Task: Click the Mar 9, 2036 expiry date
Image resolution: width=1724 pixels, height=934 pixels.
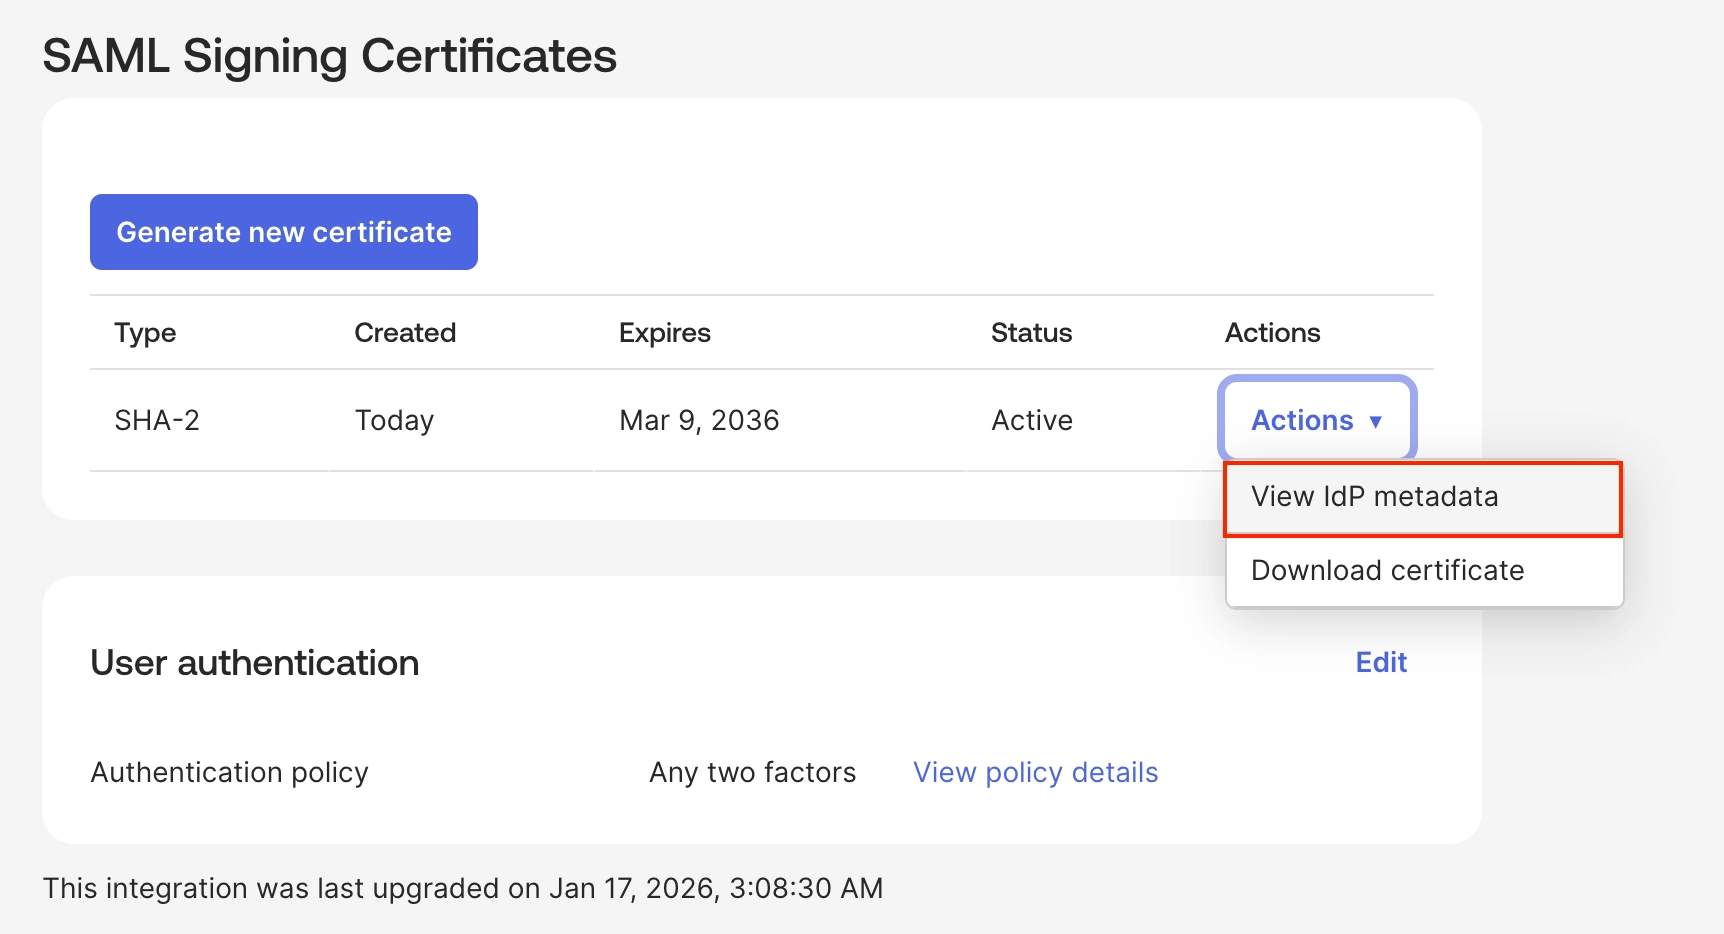Action: click(699, 420)
